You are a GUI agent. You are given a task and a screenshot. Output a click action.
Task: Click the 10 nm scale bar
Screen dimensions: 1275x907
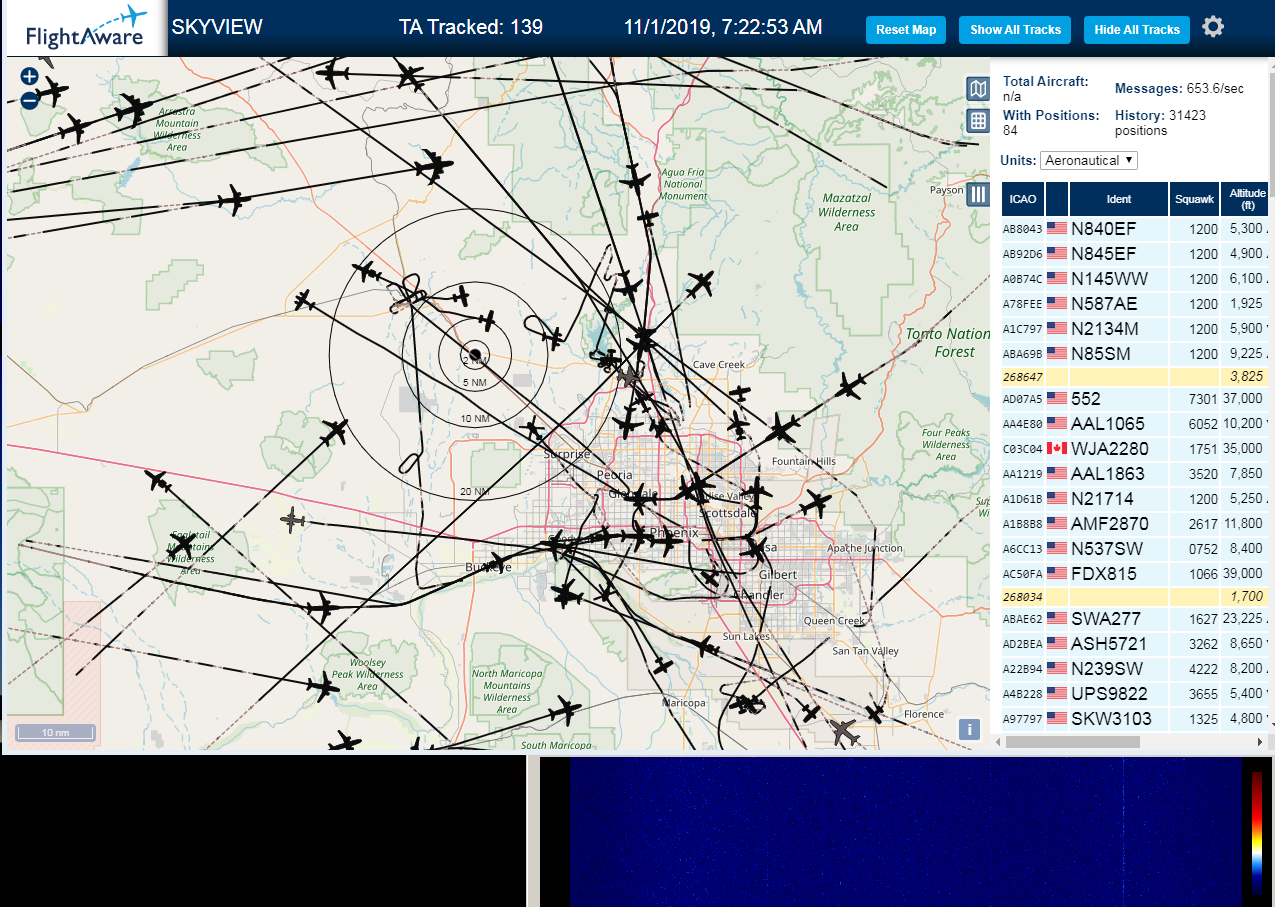point(56,733)
